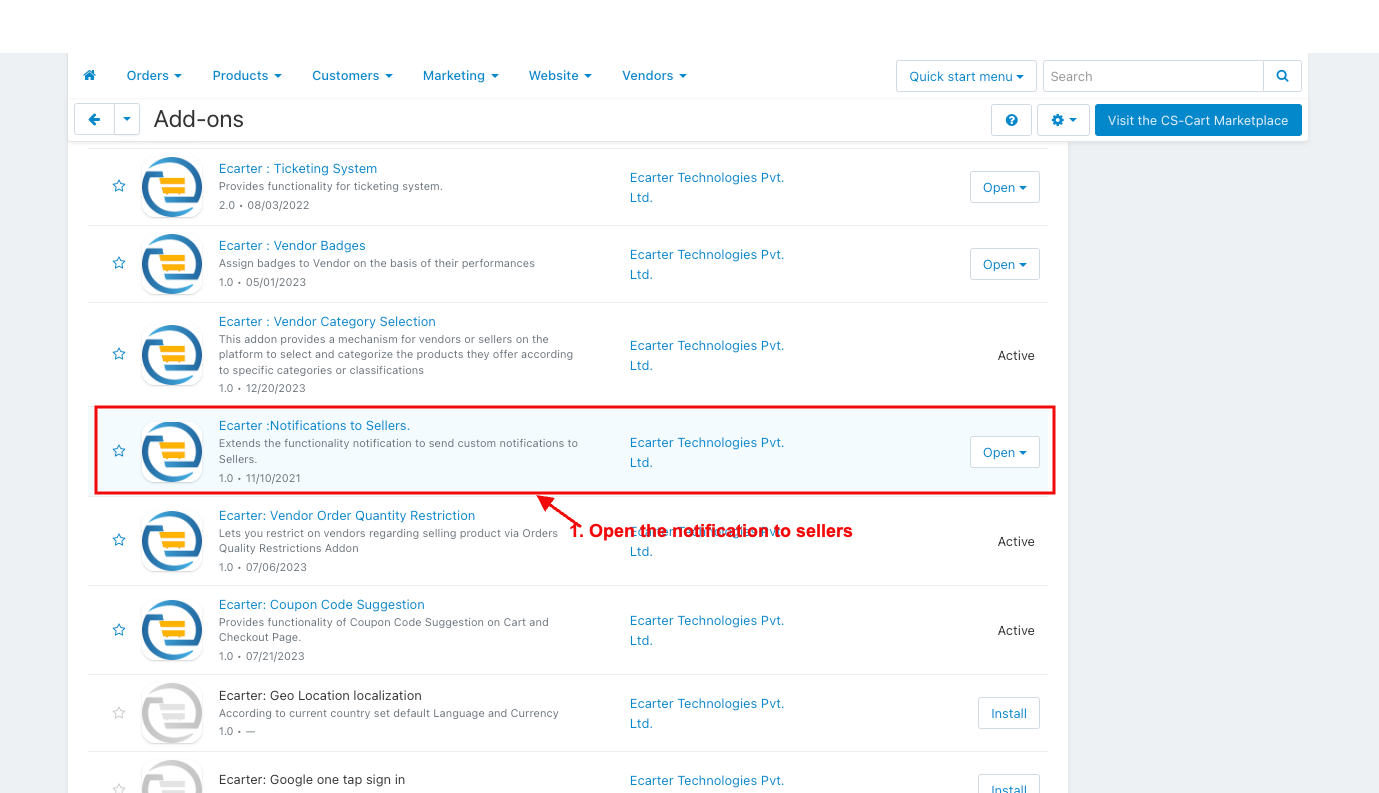The width and height of the screenshot is (1379, 793).
Task: Click Ecarter: Google one tap sign in title
Action: click(312, 779)
